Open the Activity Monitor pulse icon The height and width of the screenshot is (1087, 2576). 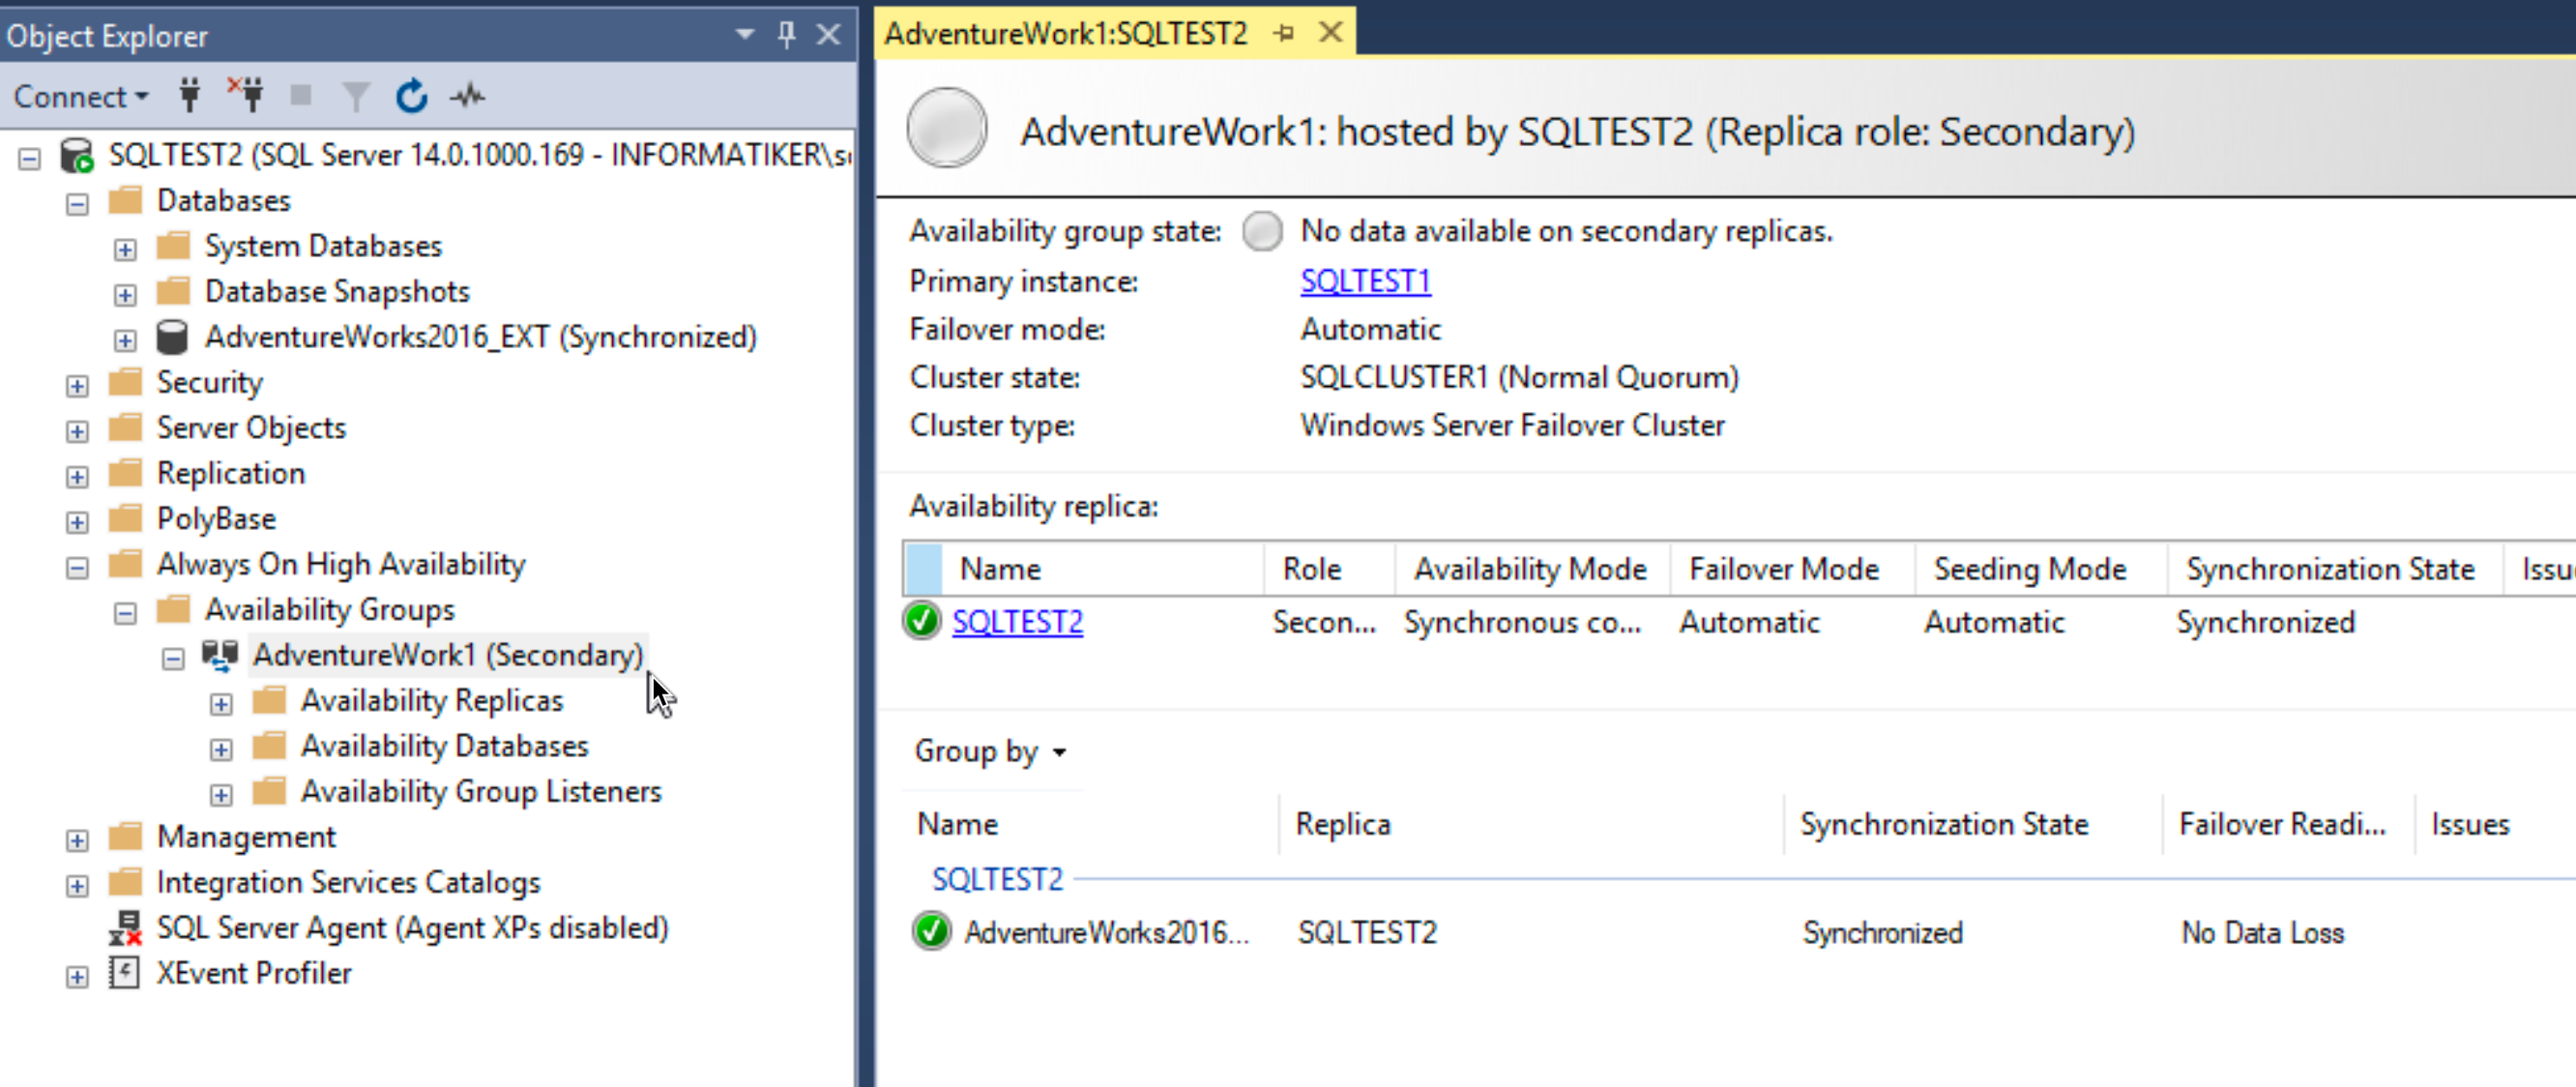coord(467,96)
